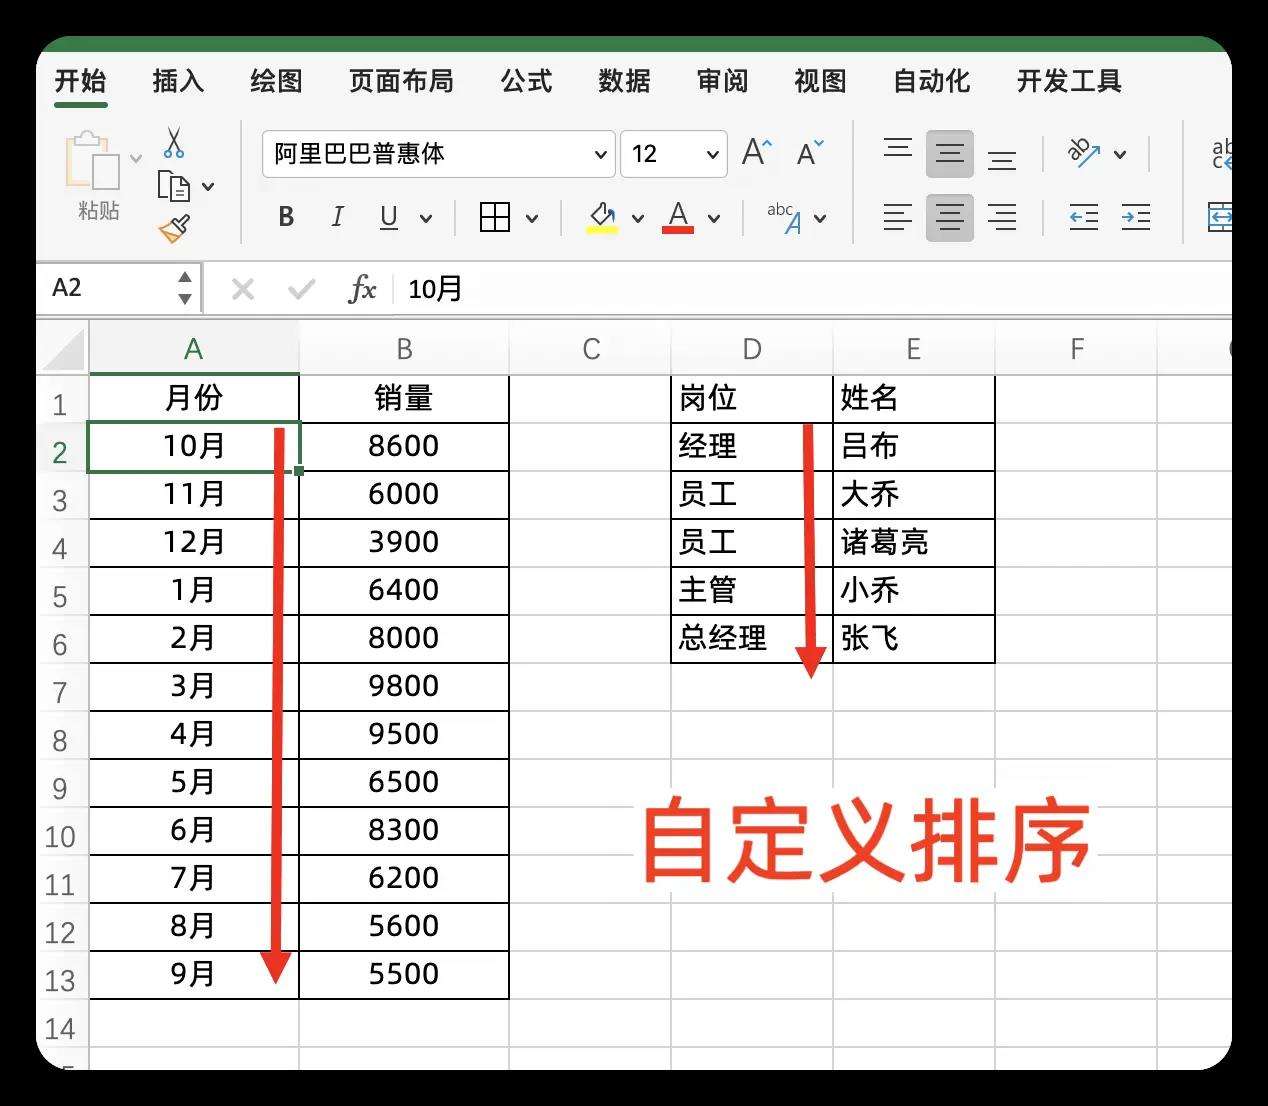The width and height of the screenshot is (1268, 1106).
Task: Click the Name Box showing A2
Action: 100,288
